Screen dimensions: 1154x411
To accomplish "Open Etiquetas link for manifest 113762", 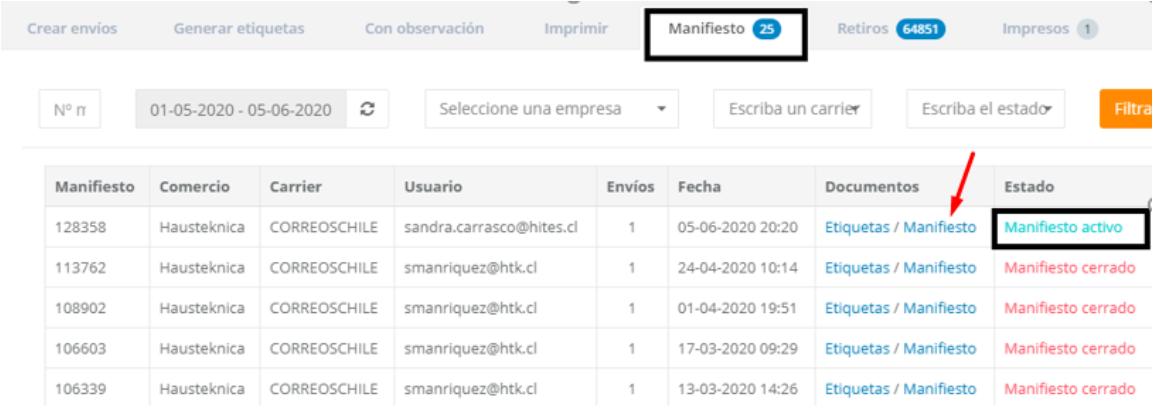I will [857, 267].
